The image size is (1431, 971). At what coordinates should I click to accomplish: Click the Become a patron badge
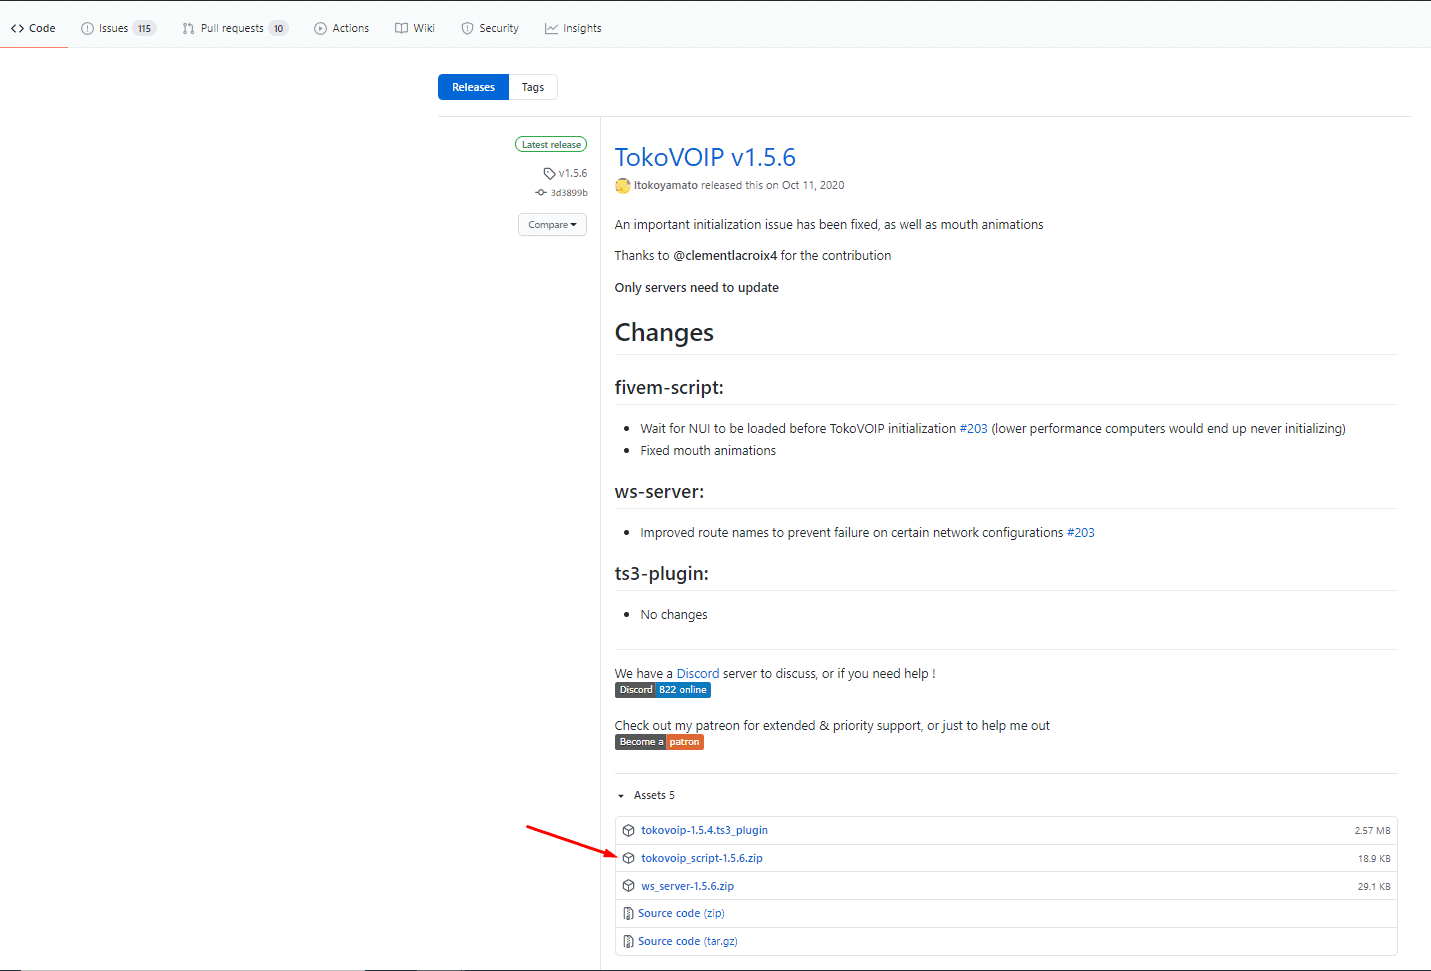pos(659,742)
